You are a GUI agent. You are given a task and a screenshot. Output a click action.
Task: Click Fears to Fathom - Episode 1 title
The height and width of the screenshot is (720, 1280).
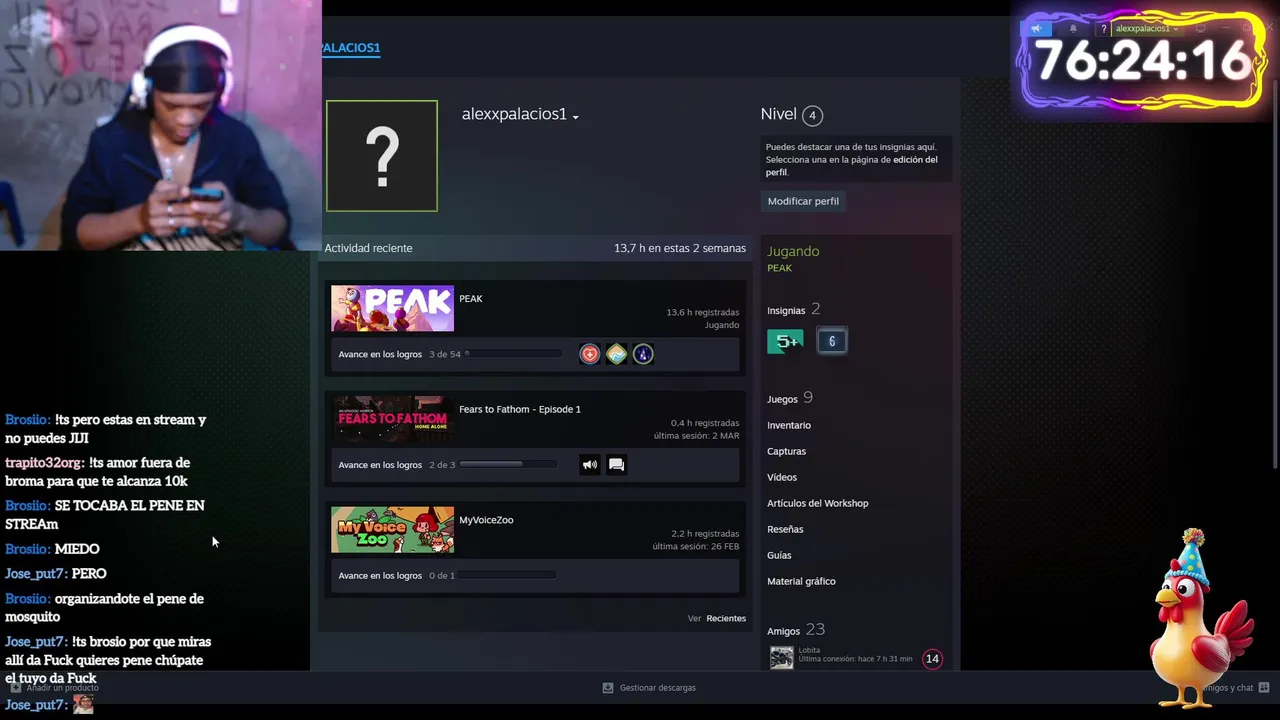pyautogui.click(x=520, y=409)
